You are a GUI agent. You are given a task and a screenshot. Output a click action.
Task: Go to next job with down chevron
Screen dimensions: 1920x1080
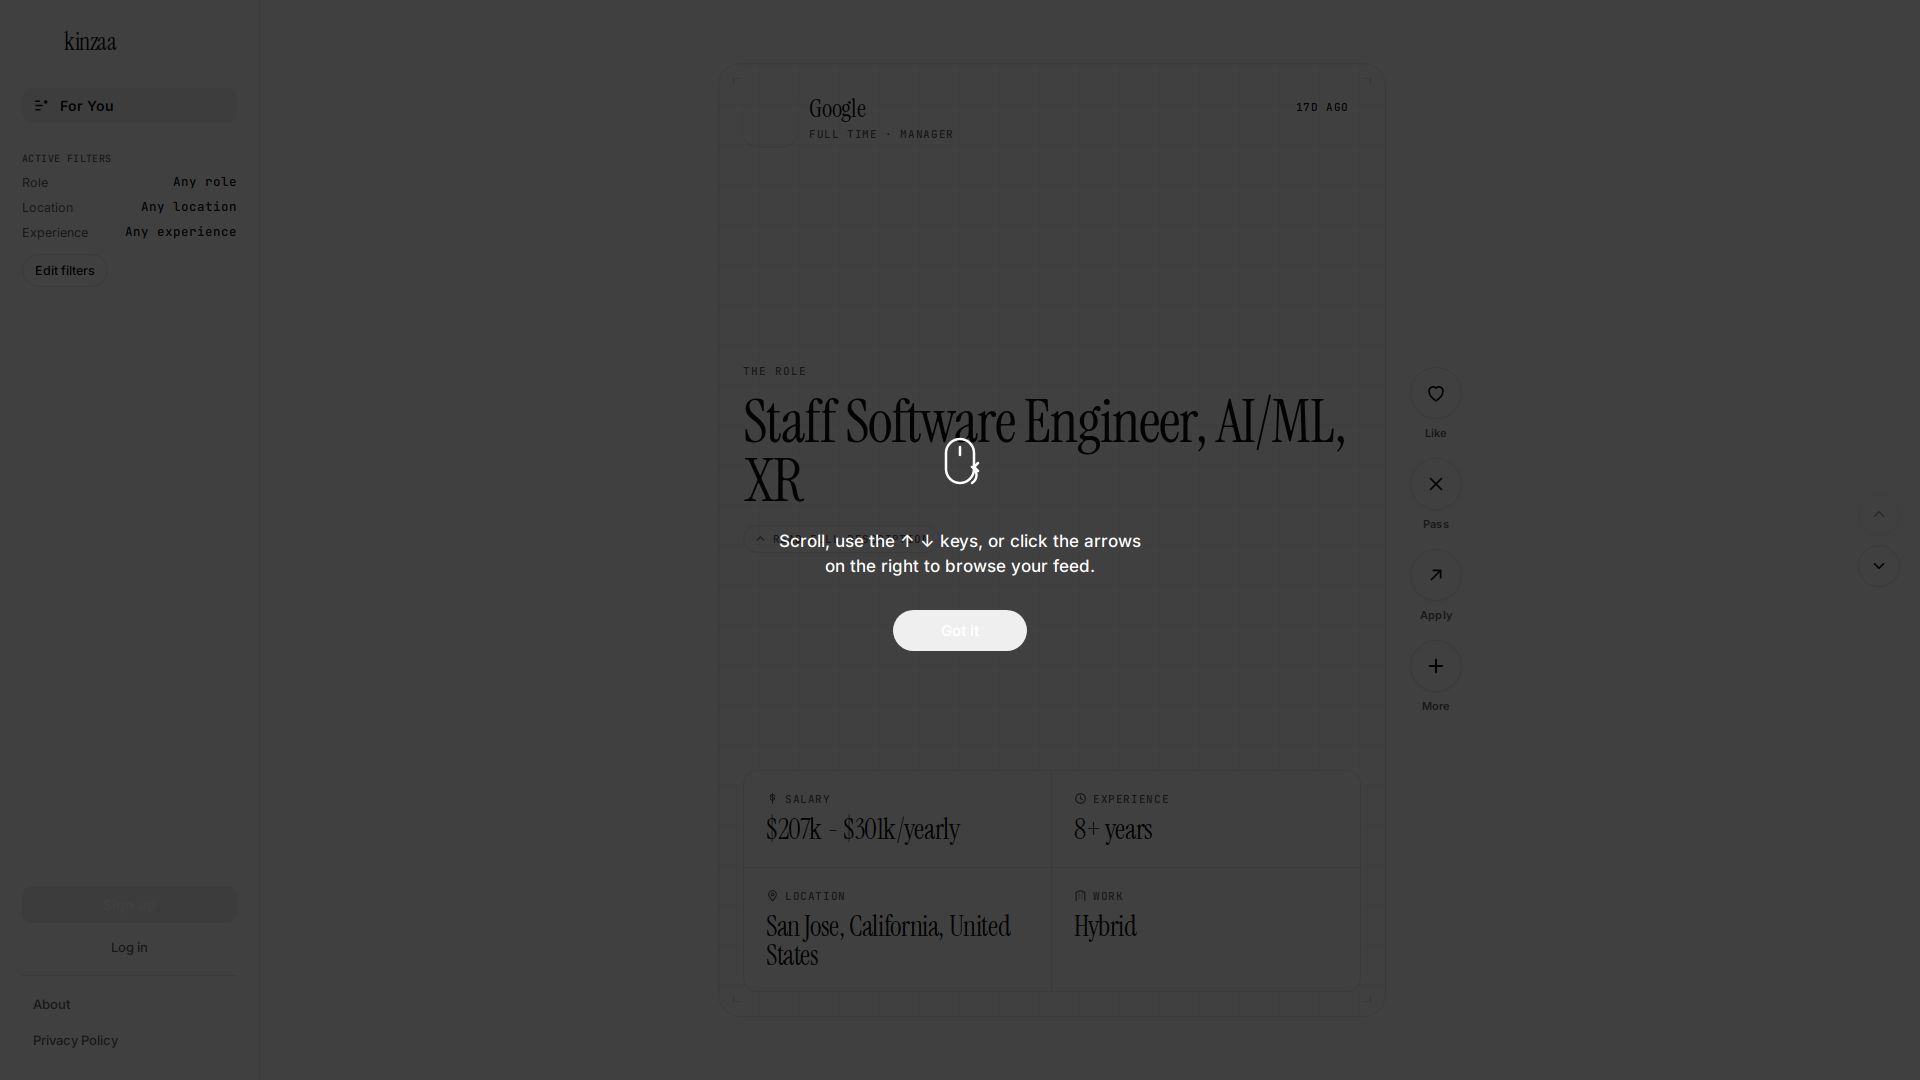tap(1879, 567)
